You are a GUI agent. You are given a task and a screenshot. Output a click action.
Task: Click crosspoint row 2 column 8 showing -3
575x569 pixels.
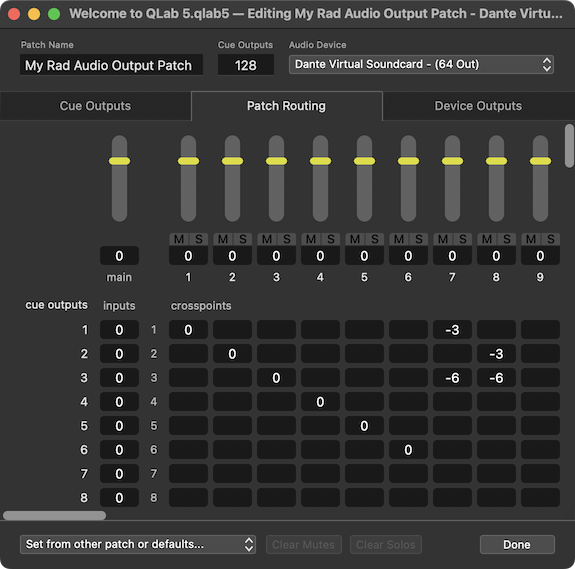(497, 354)
